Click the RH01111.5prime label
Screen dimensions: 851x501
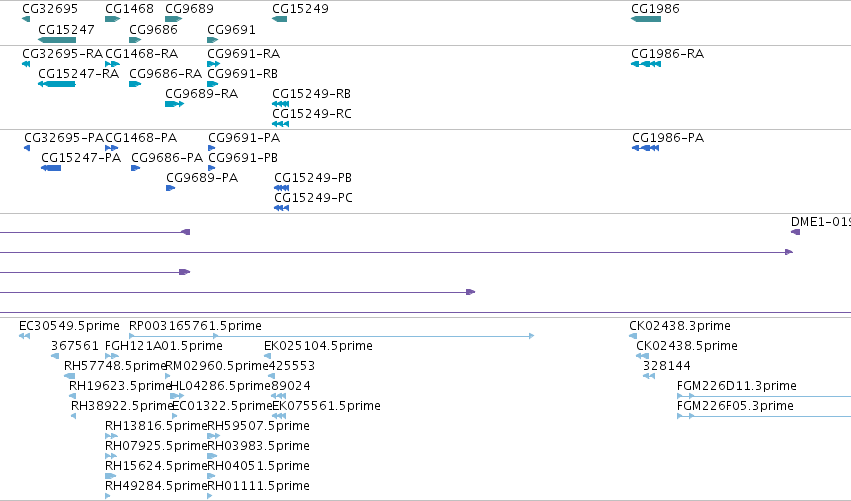point(258,486)
